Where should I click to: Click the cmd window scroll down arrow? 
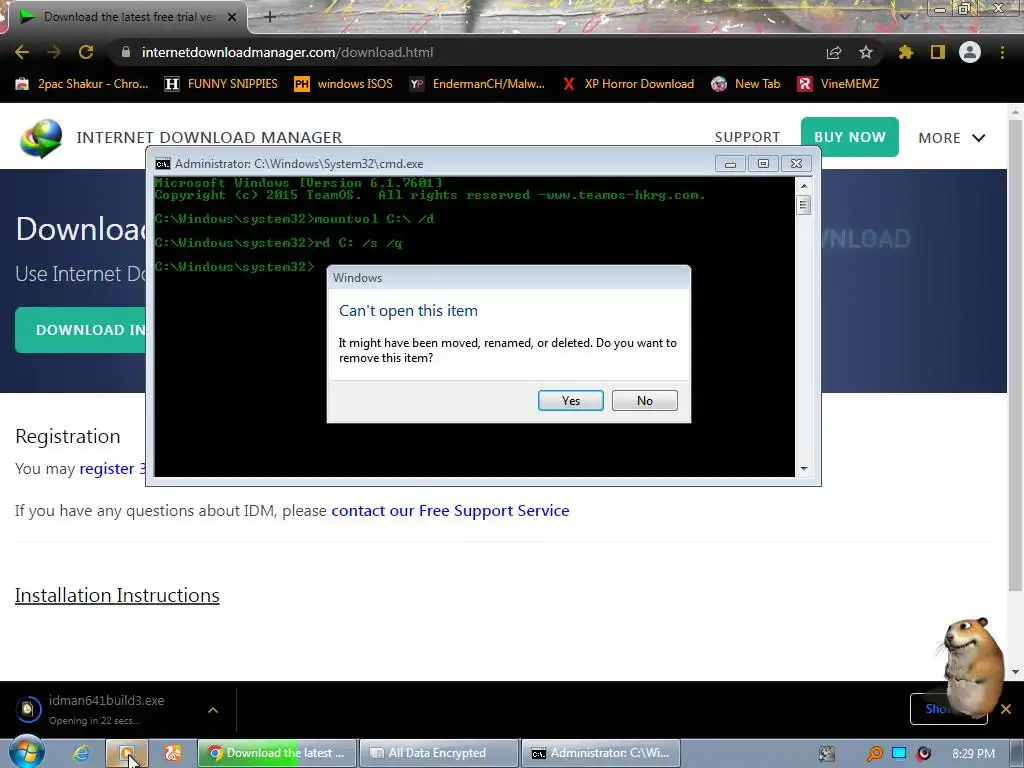[x=804, y=468]
